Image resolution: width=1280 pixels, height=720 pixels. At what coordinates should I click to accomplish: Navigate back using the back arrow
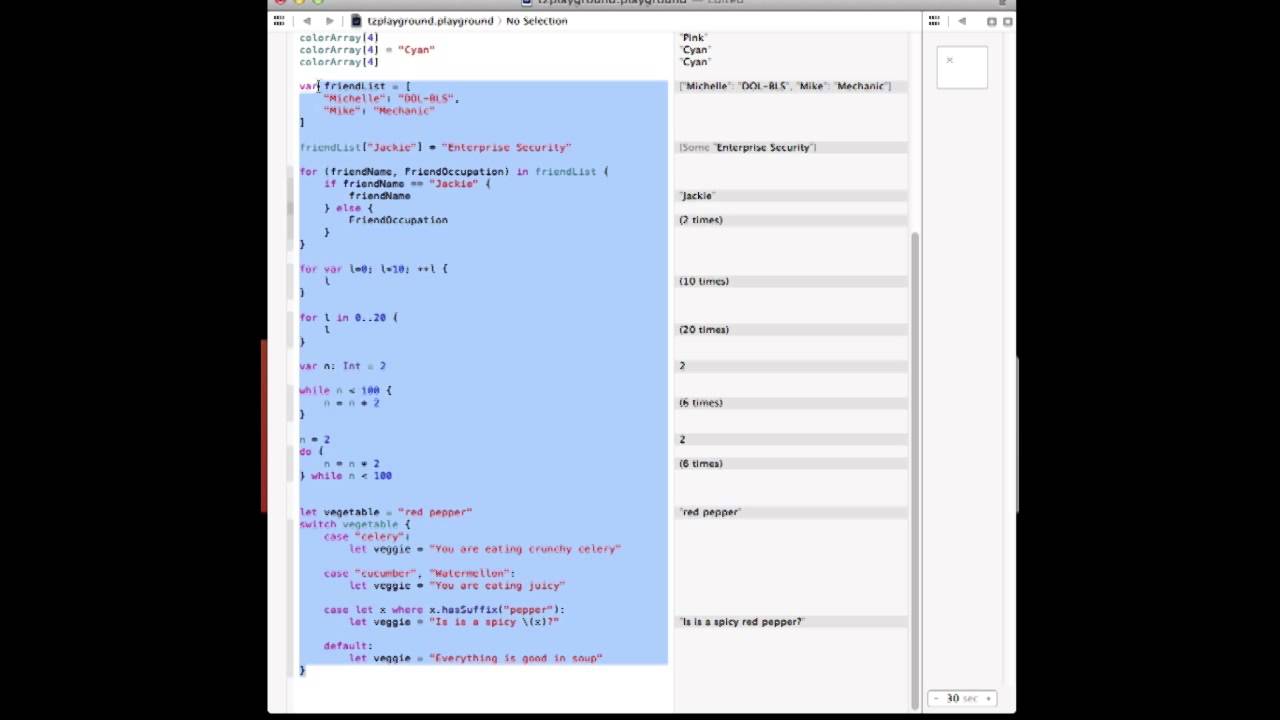tap(307, 20)
